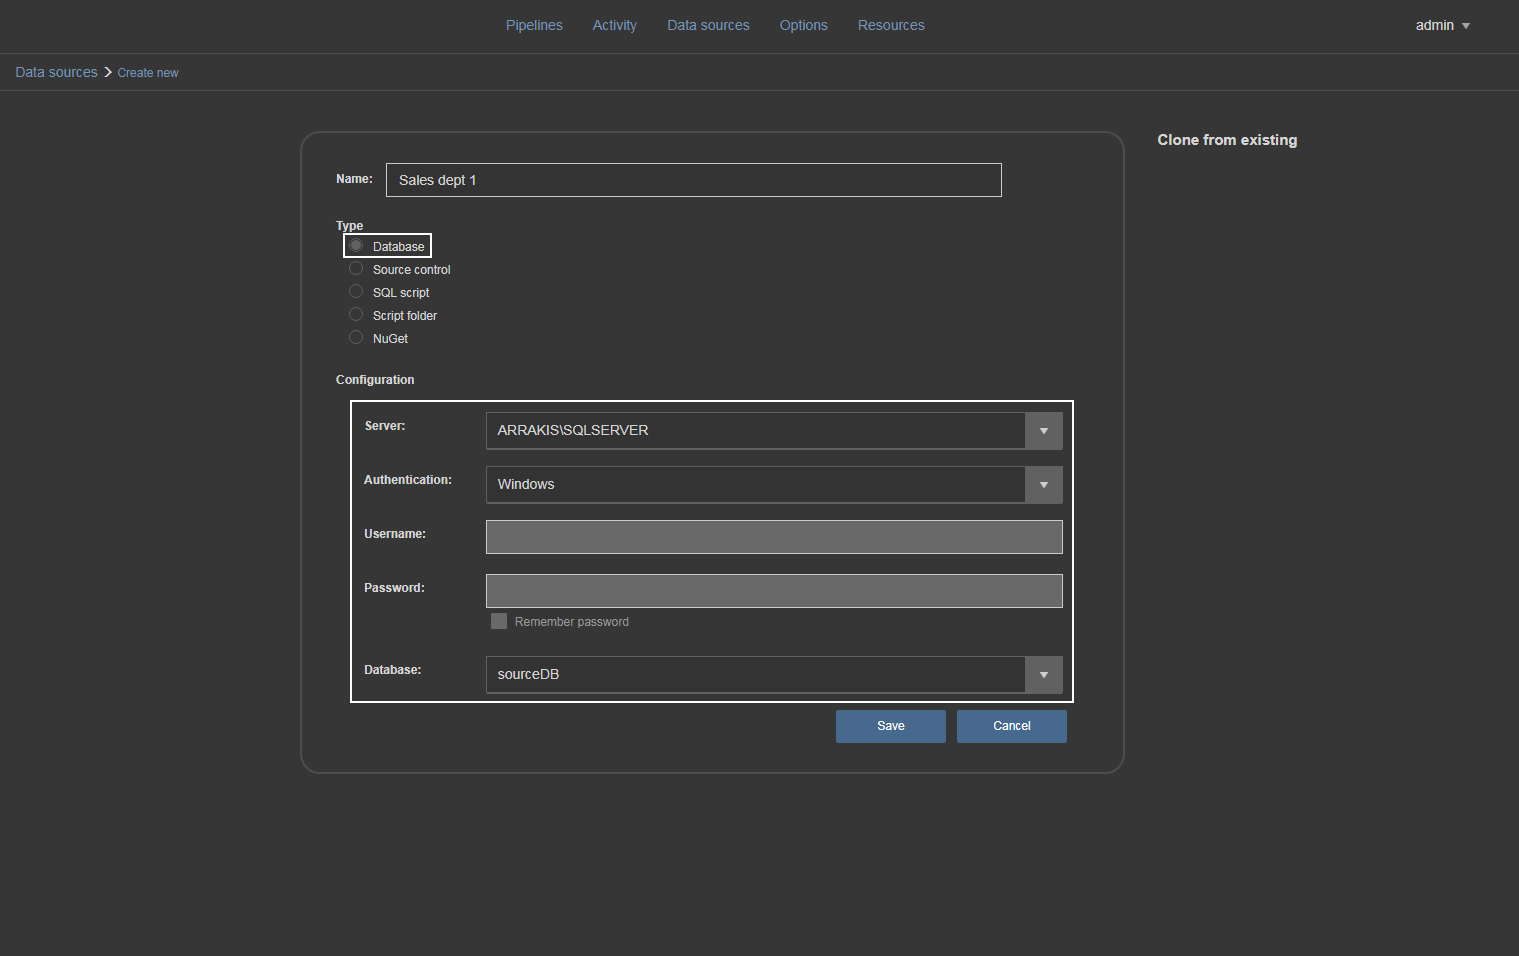Image resolution: width=1519 pixels, height=956 pixels.
Task: Click the Data sources breadcrumb link
Action: [56, 72]
